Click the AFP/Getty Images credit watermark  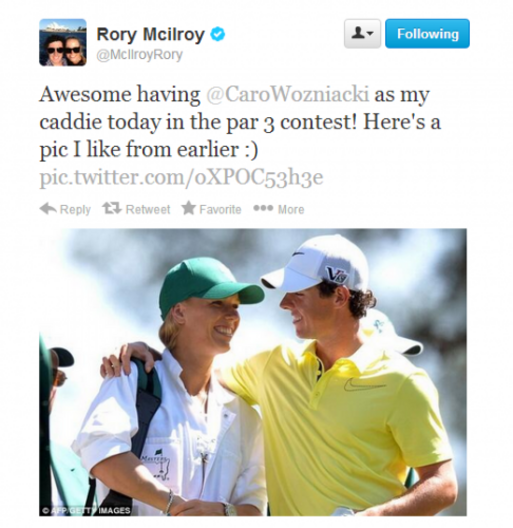pos(86,510)
